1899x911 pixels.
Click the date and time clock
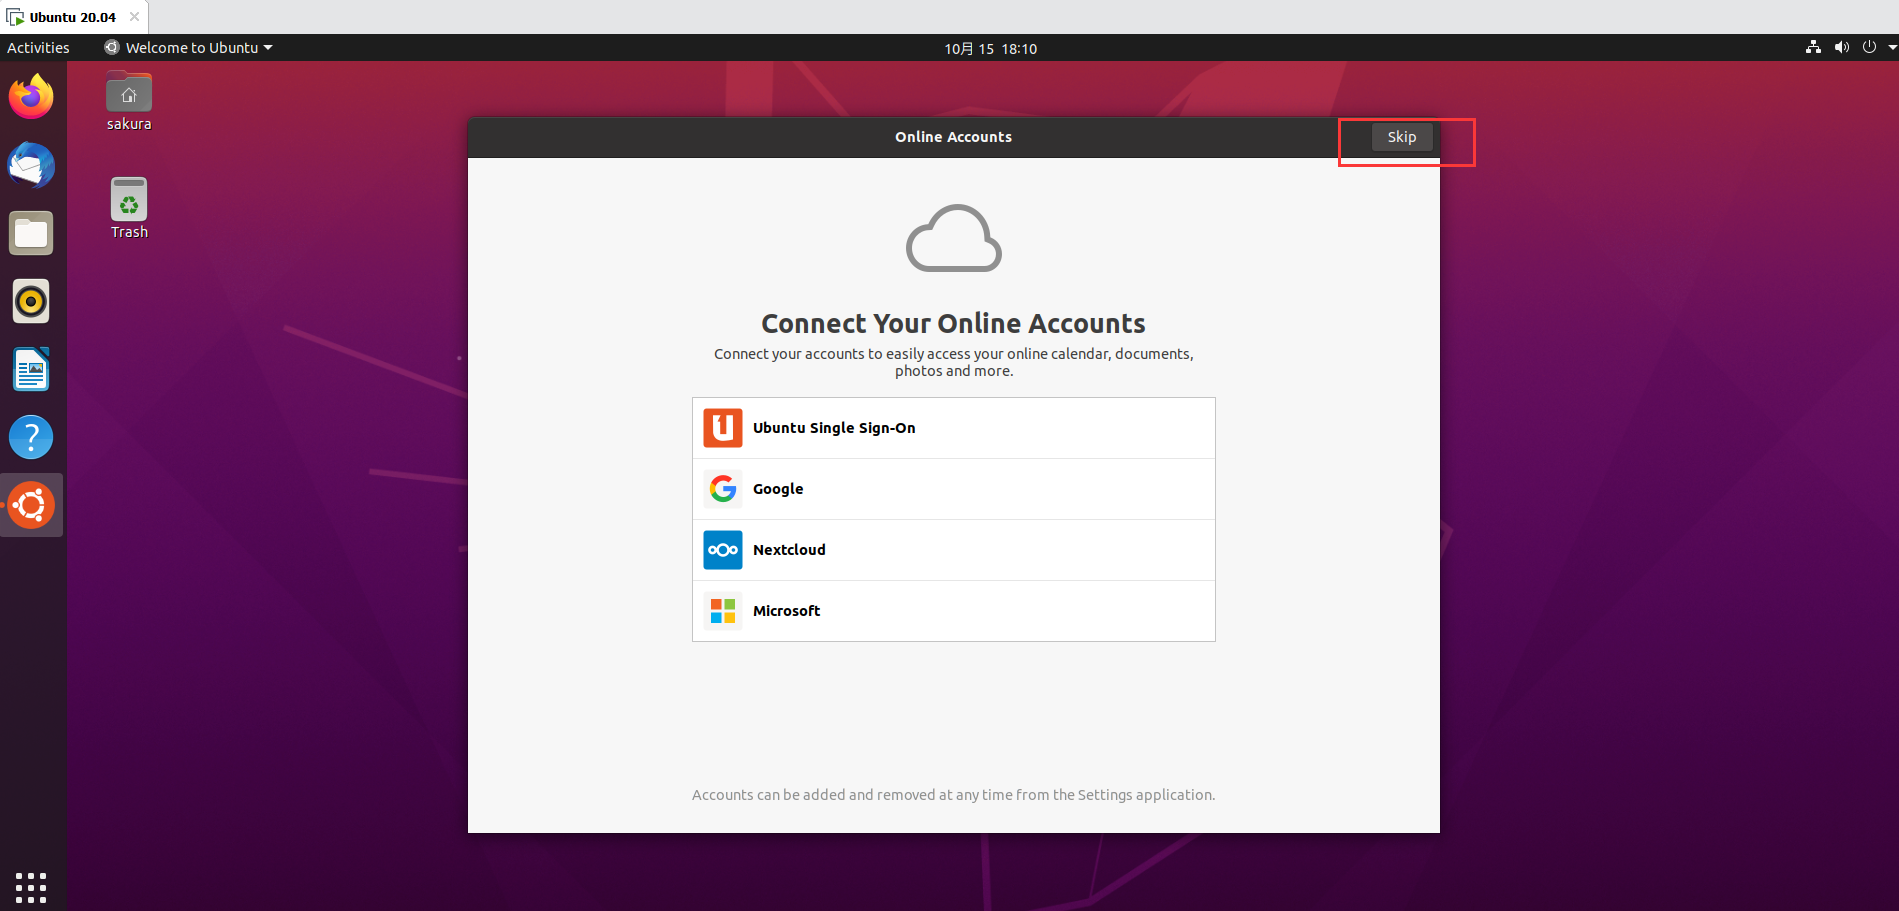click(x=990, y=48)
